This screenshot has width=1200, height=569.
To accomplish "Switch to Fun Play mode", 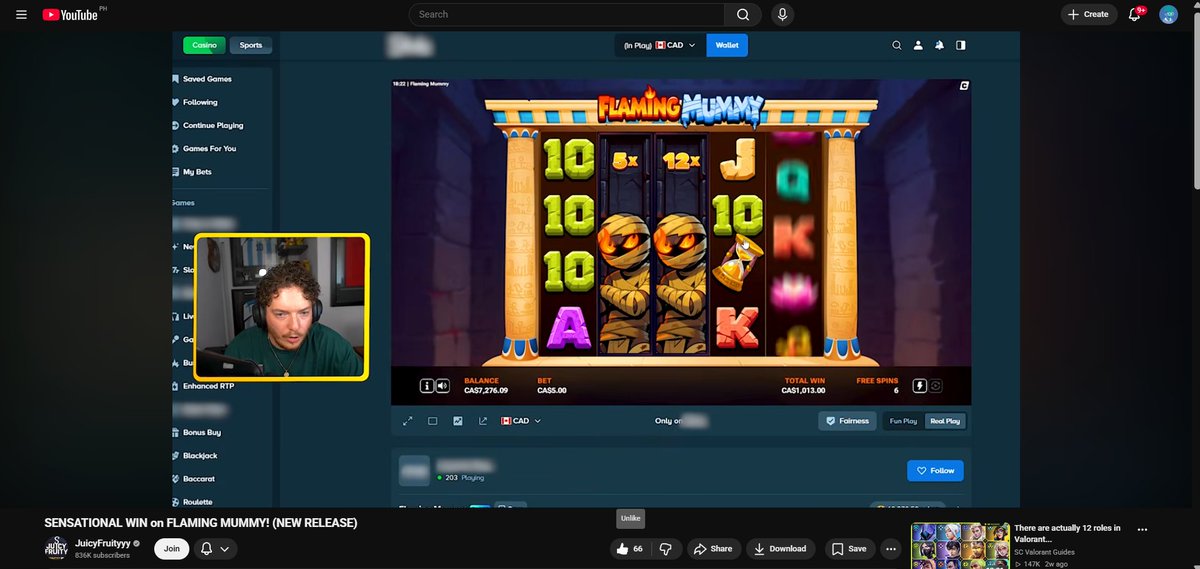I will (903, 421).
